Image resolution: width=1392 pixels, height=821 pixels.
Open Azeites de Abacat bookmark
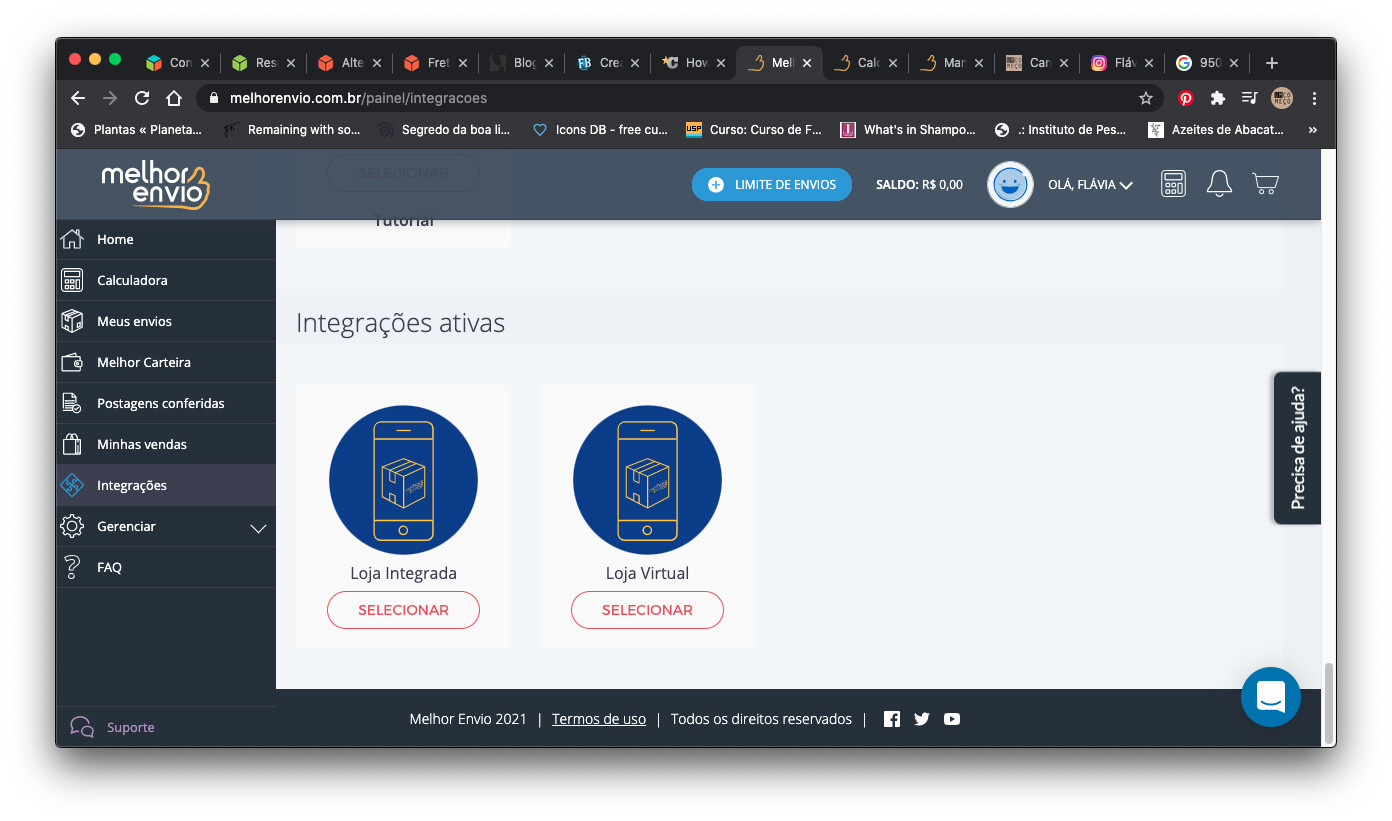pyautogui.click(x=1216, y=129)
